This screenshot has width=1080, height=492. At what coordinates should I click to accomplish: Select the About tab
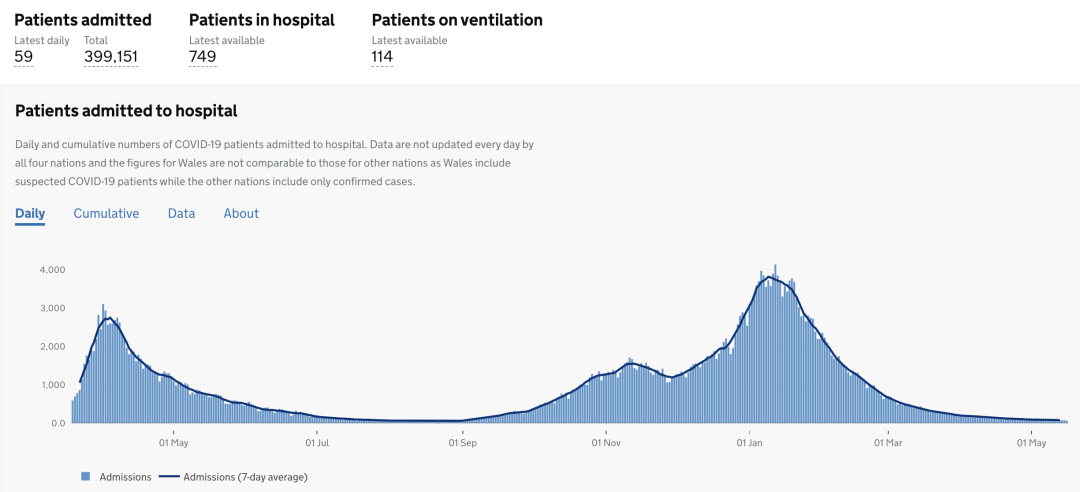click(x=241, y=214)
